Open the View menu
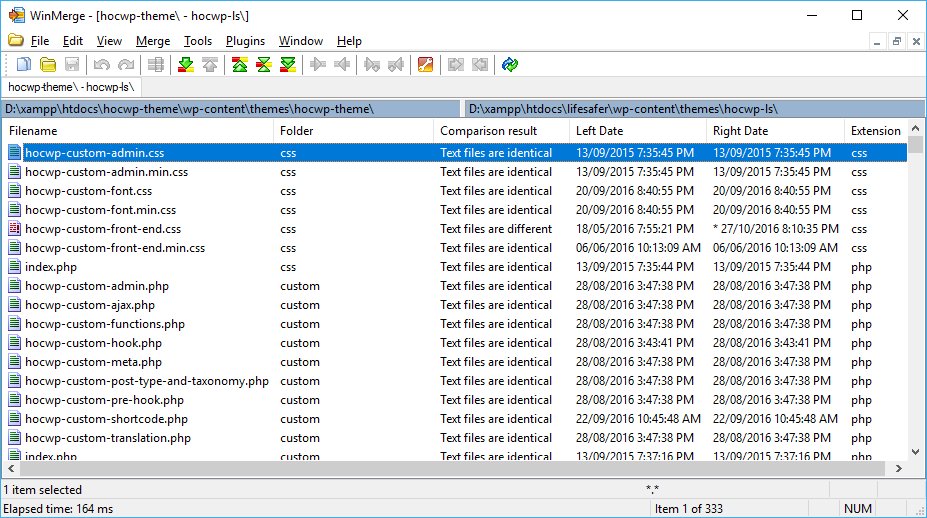 [x=109, y=41]
